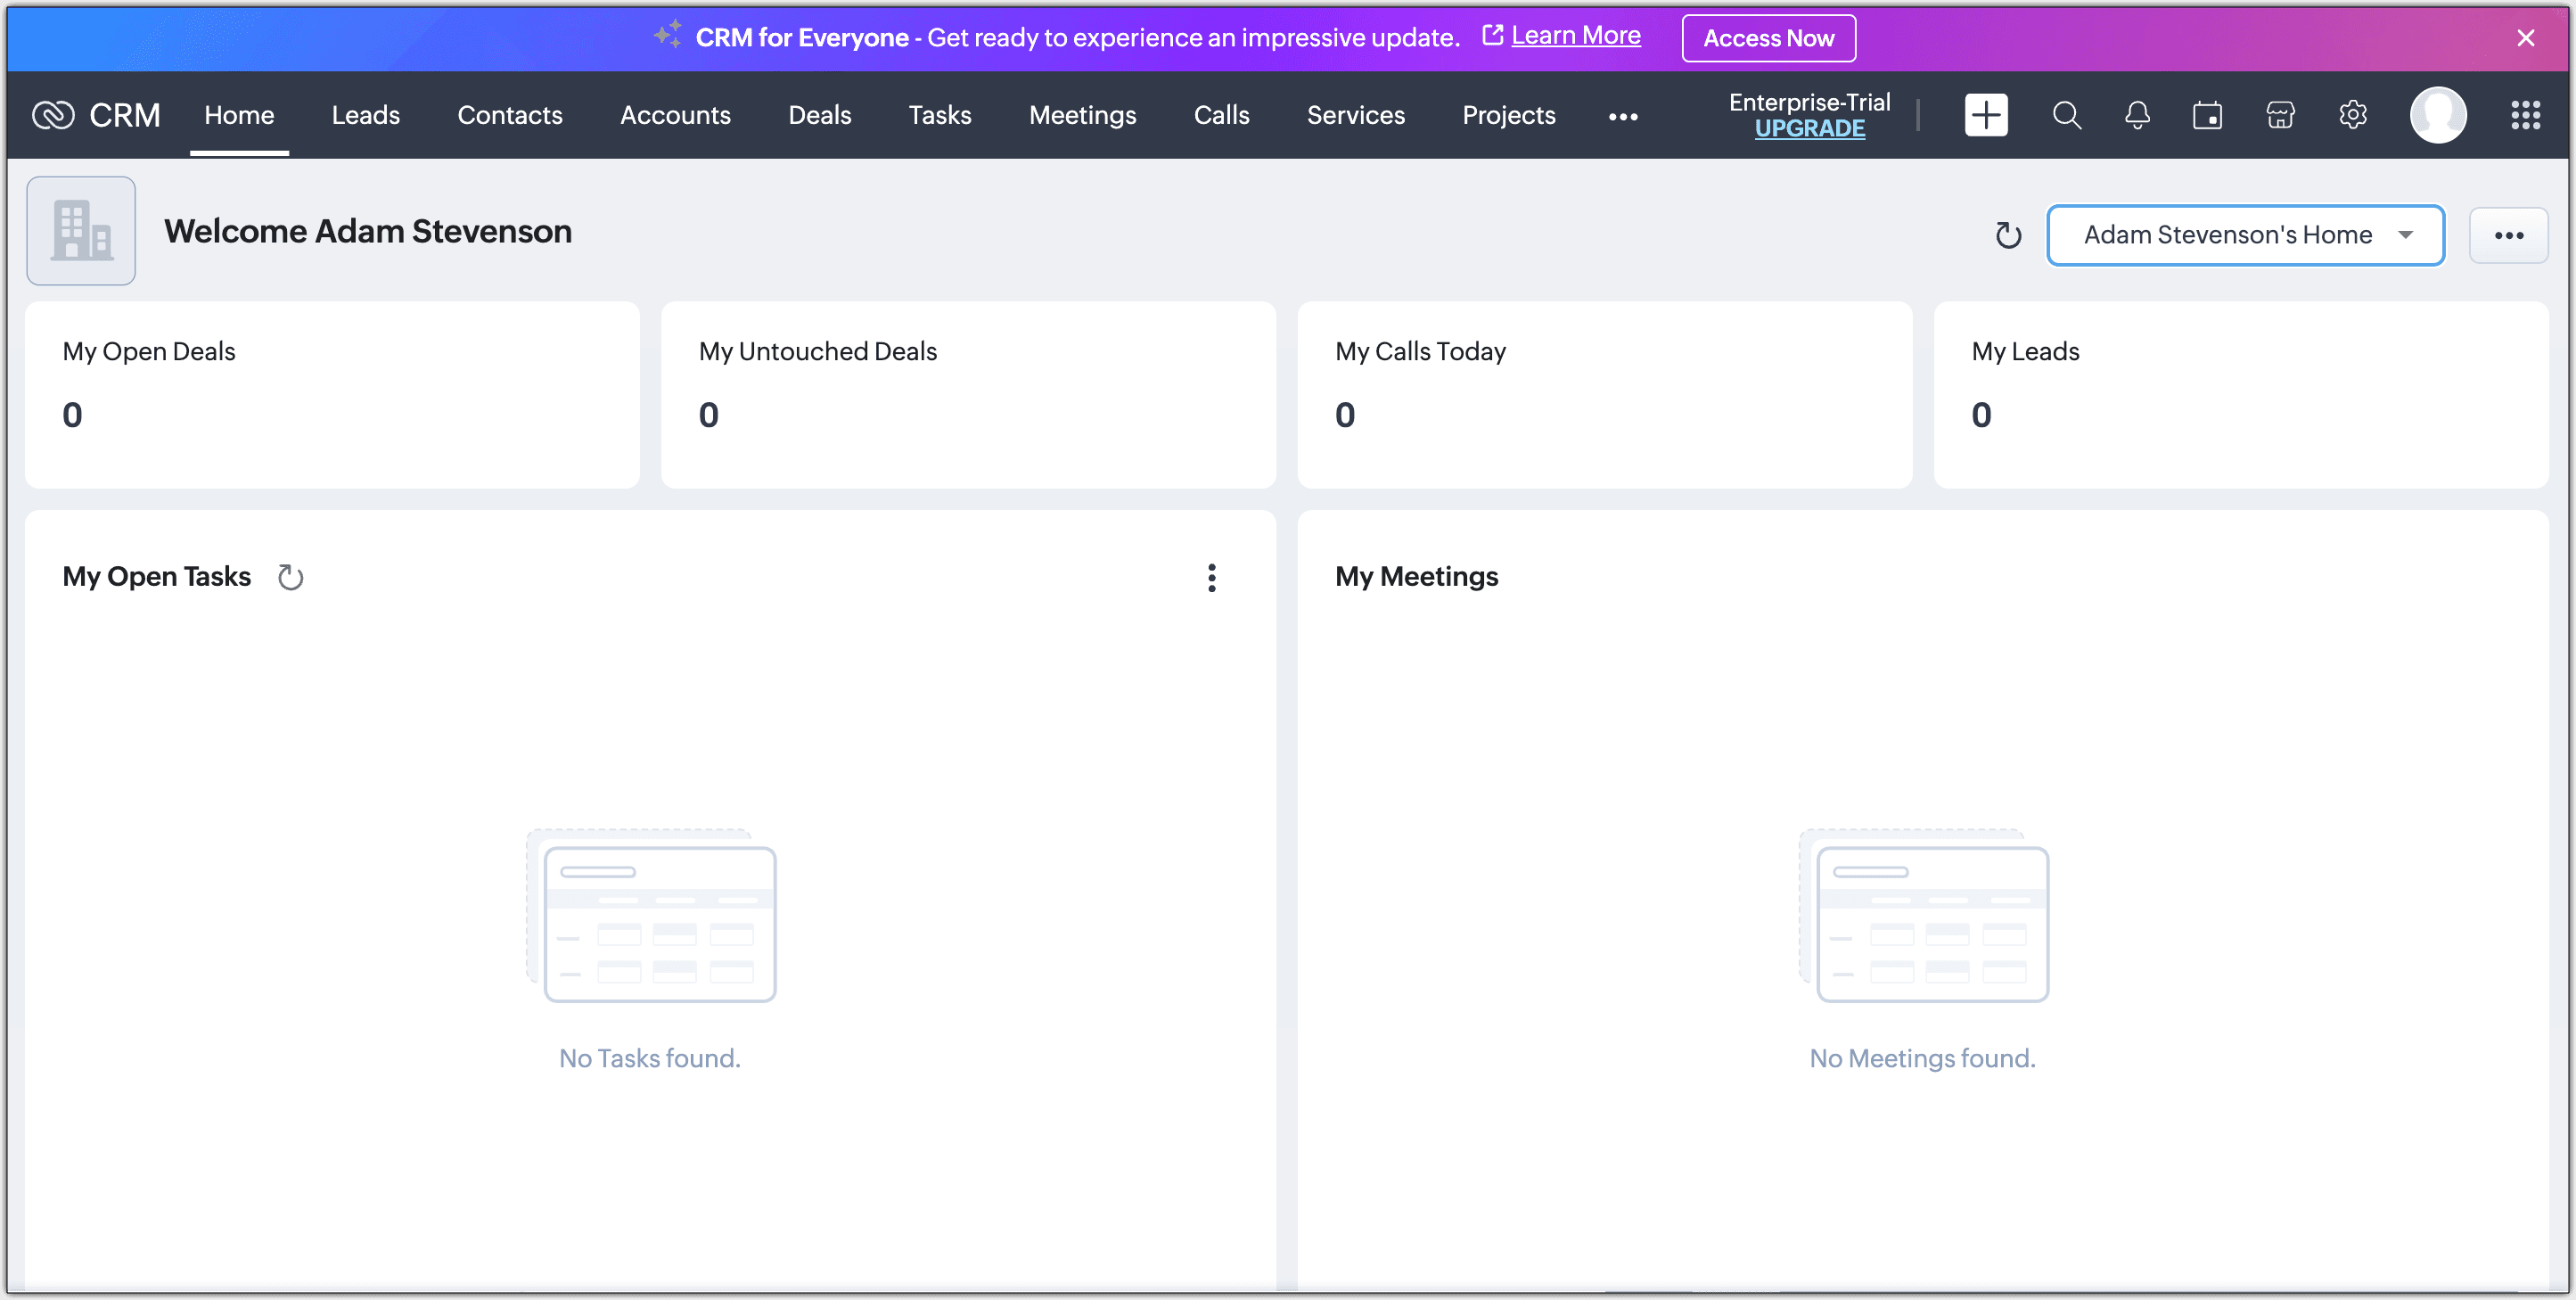Viewport: 2576px width, 1300px height.
Task: Open the calendar icon in top bar
Action: pos(2207,115)
